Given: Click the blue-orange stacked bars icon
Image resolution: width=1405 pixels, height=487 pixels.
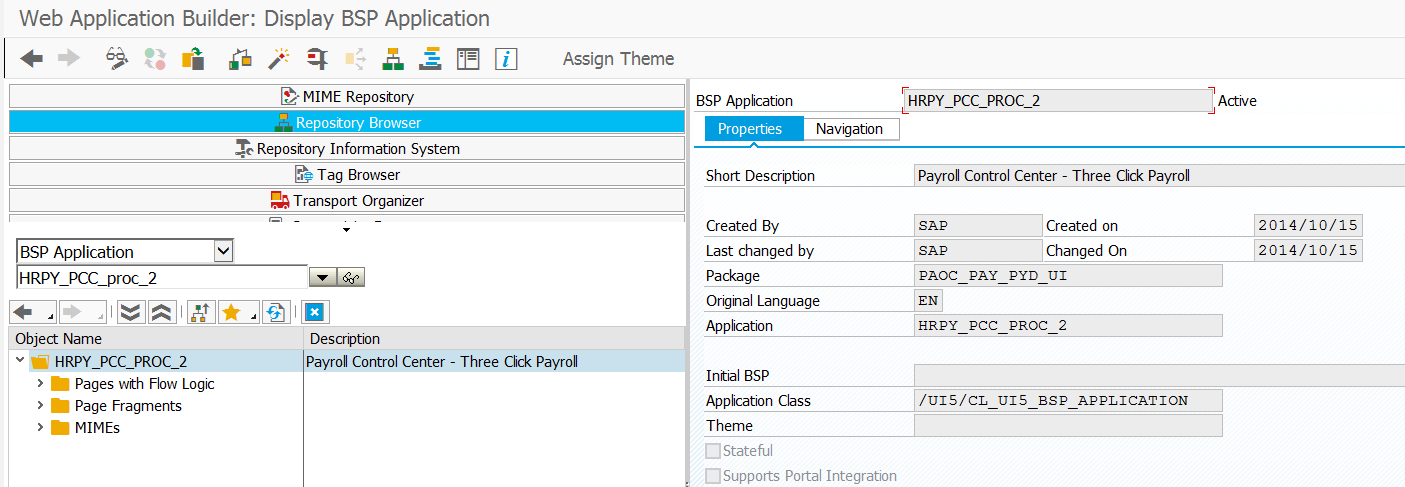Looking at the screenshot, I should (430, 59).
